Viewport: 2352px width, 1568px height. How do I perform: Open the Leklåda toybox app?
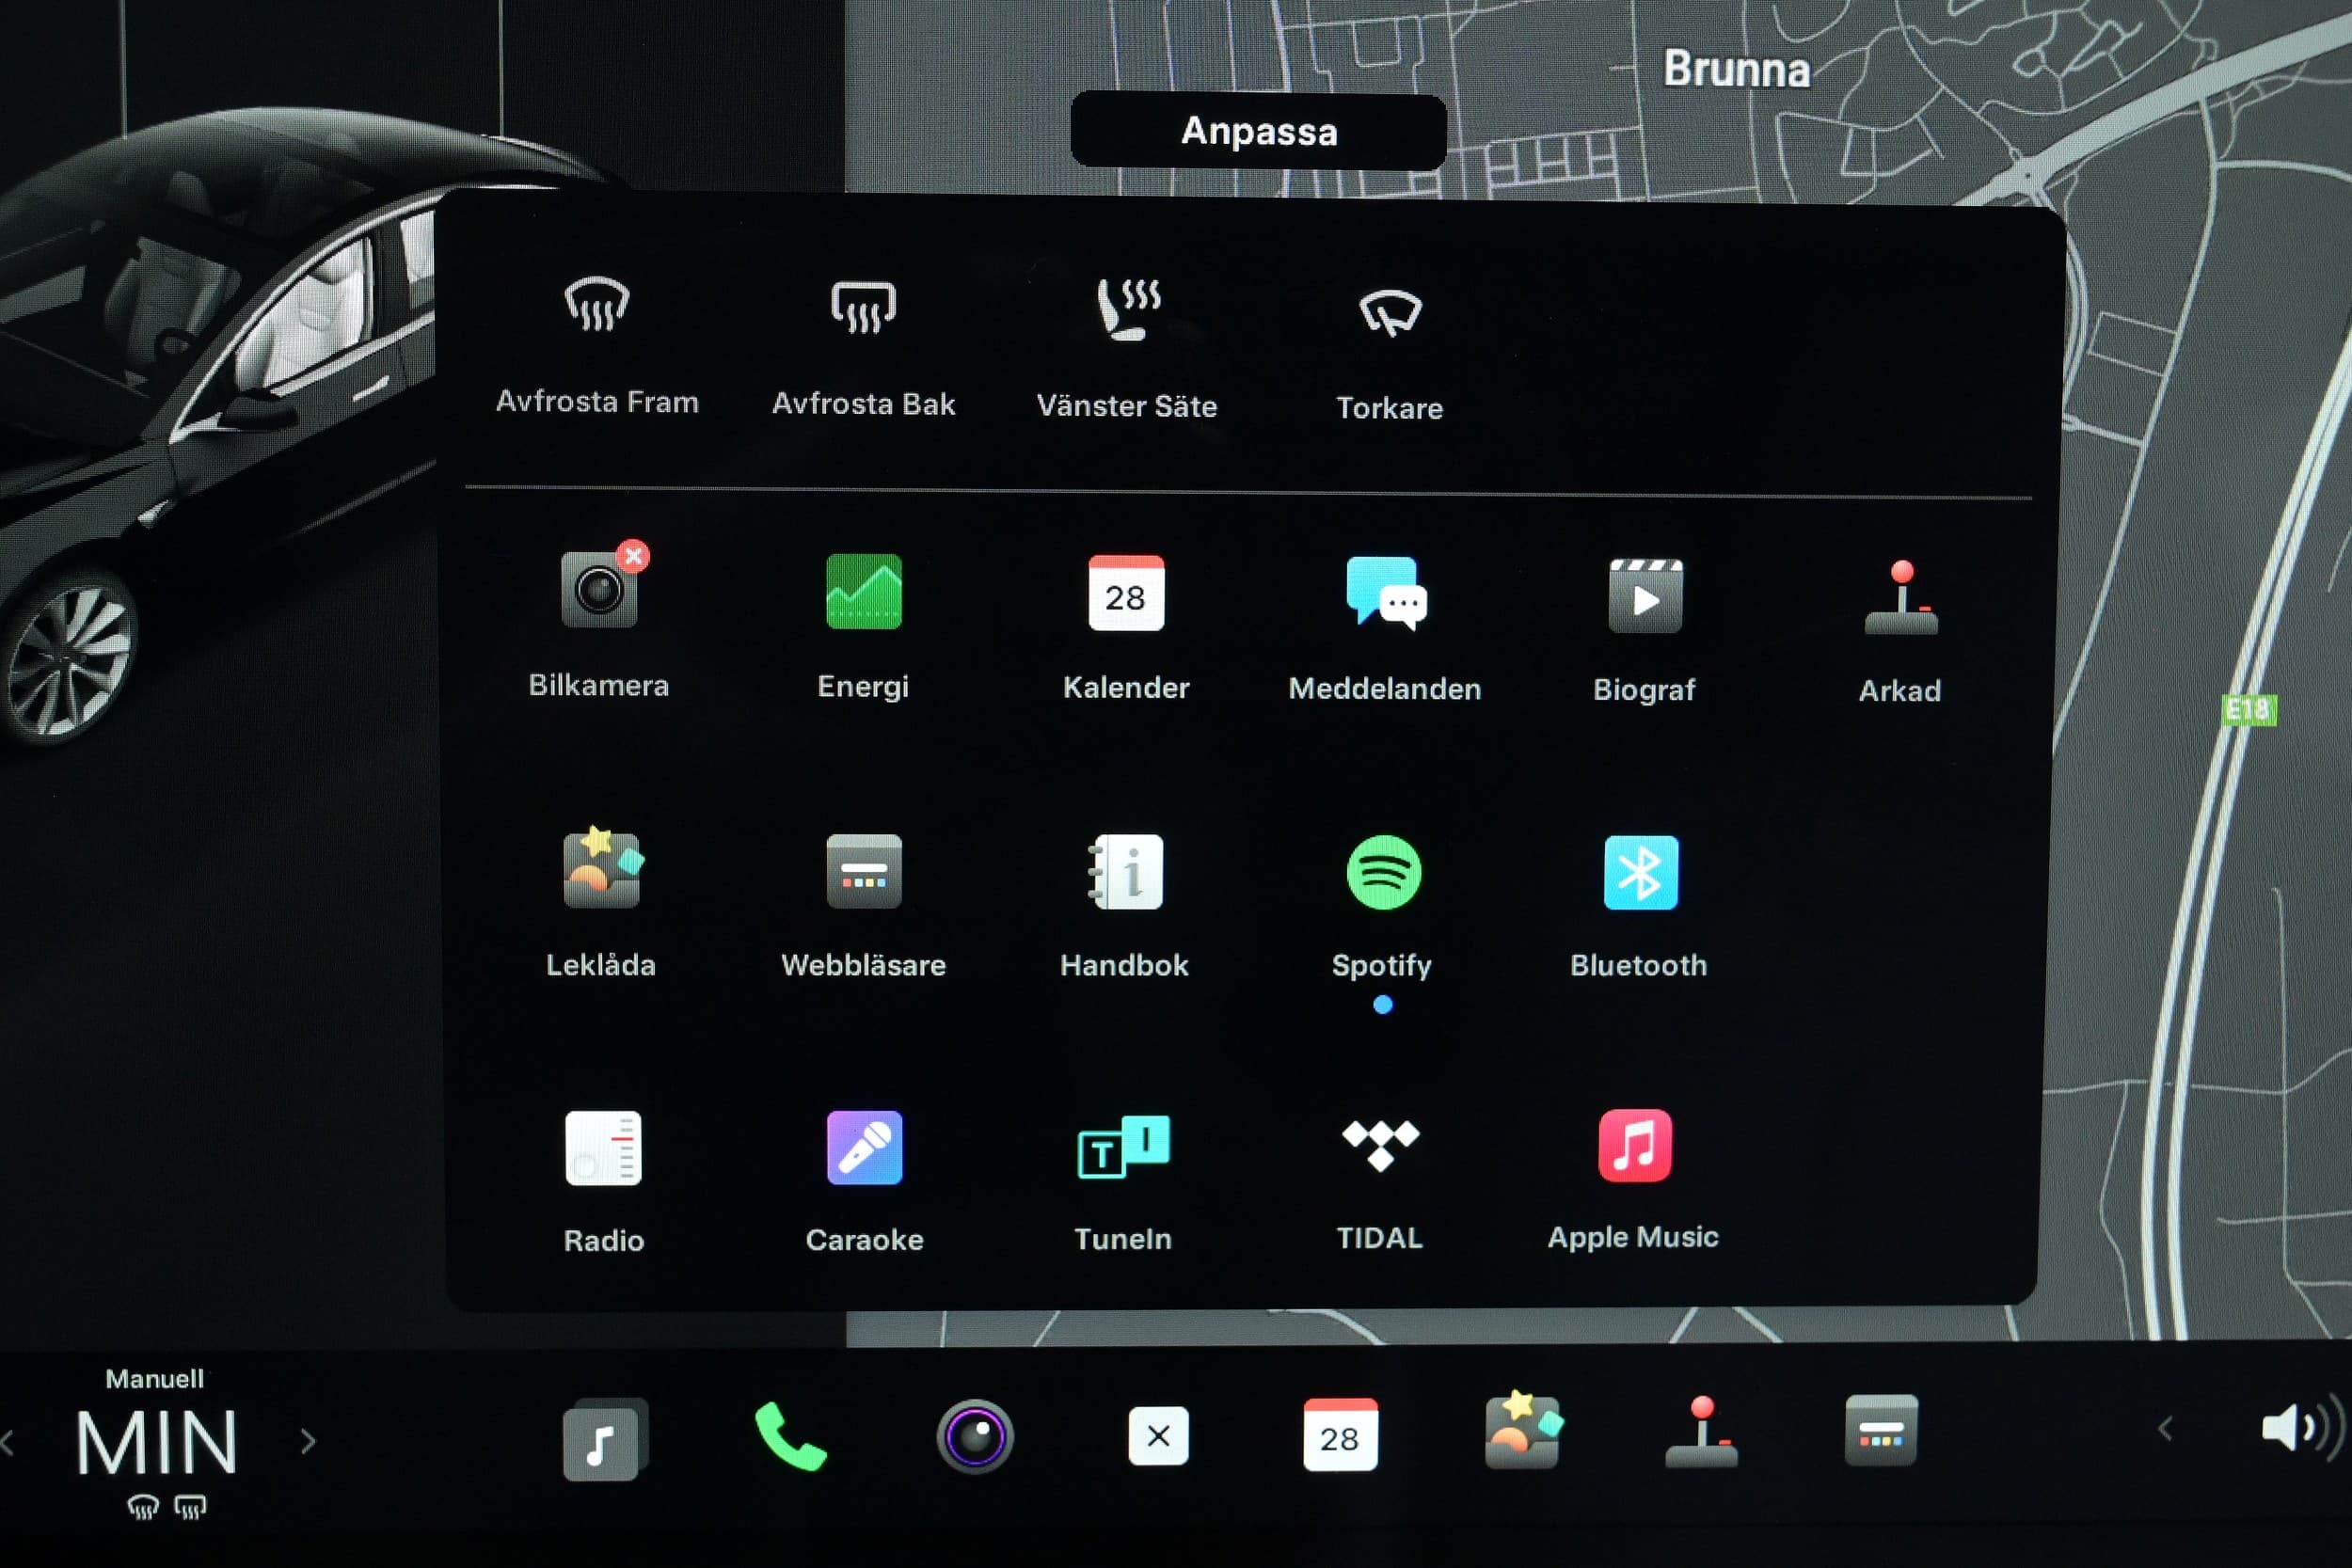coord(601,868)
